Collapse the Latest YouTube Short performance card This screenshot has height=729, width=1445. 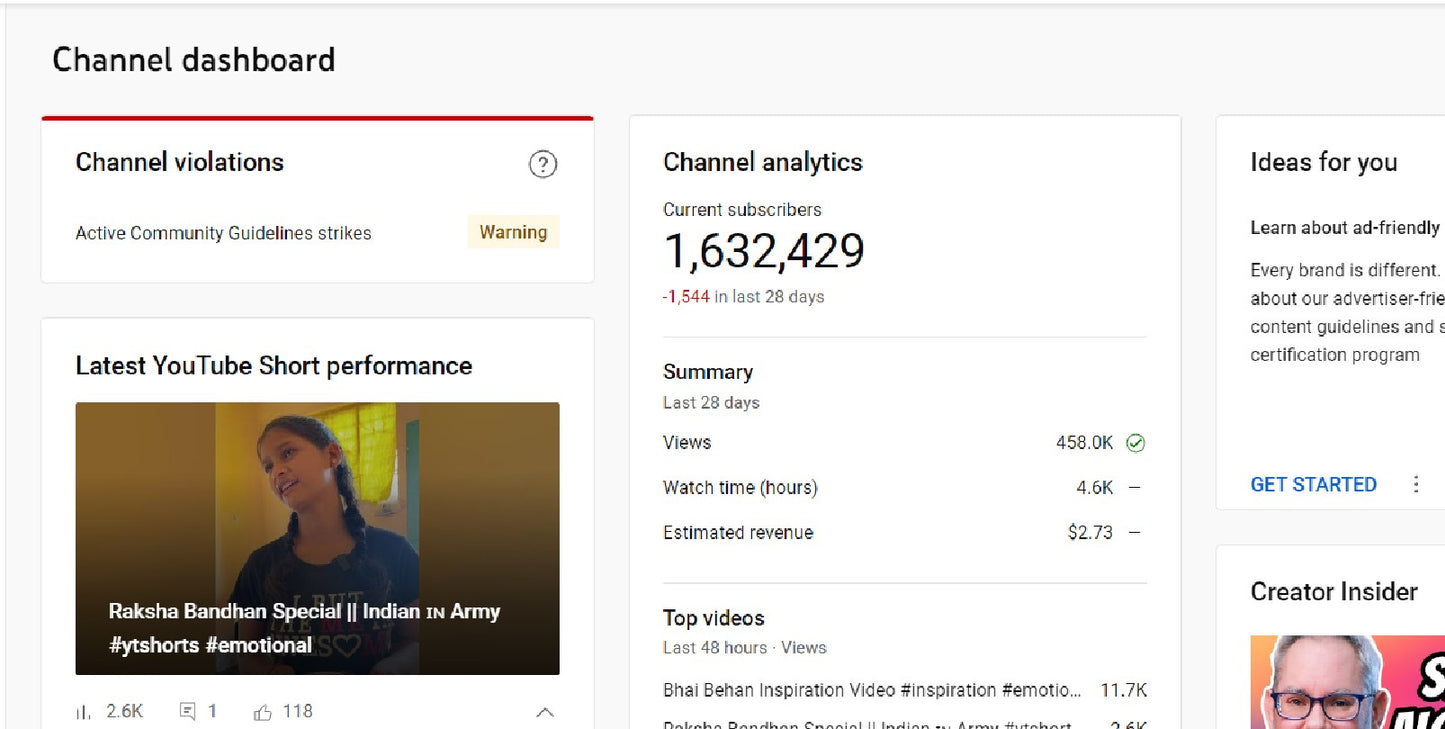tap(545, 712)
